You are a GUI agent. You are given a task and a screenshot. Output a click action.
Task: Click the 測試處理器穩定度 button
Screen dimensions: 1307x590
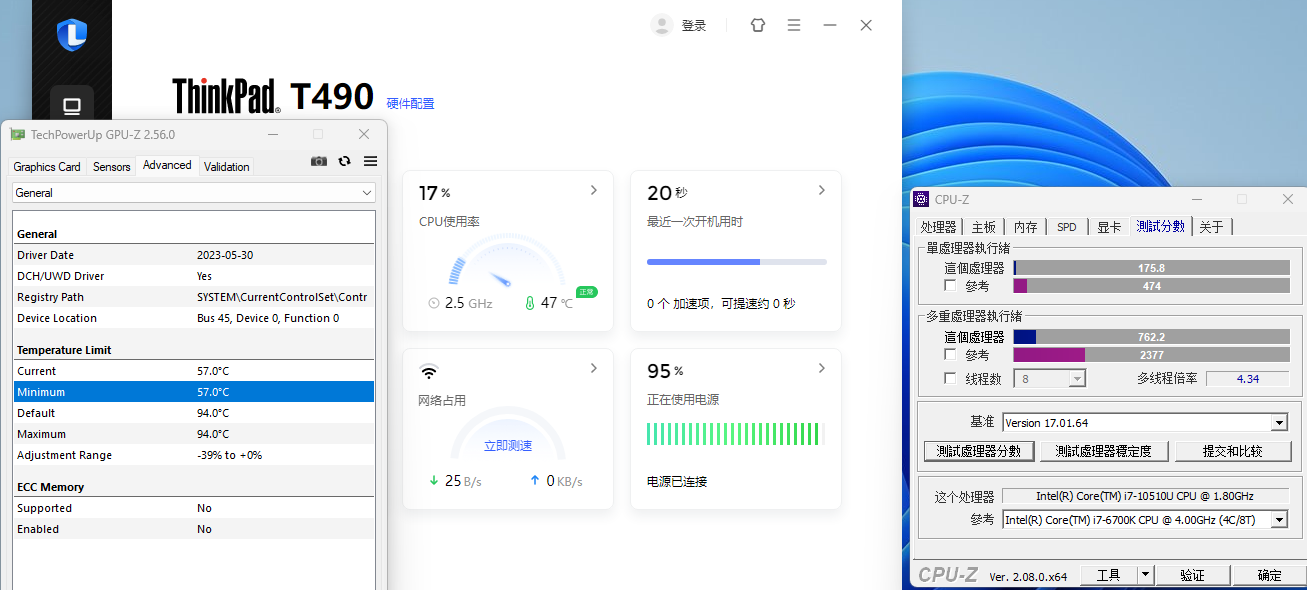[1104, 451]
